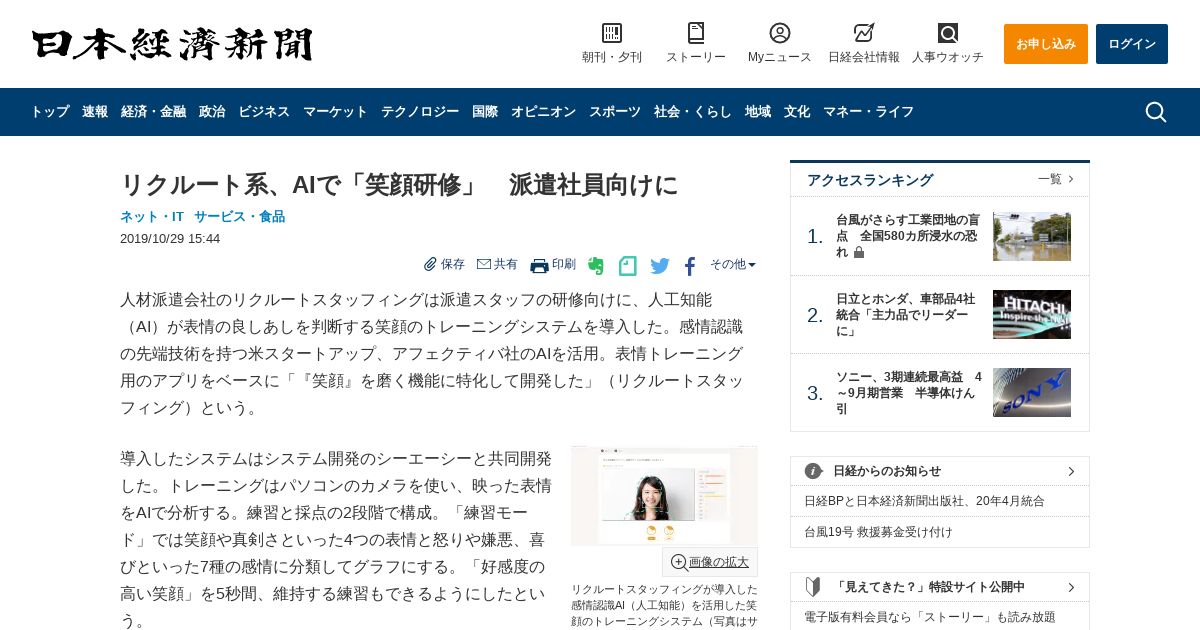Open the 朝刊・夕刊 newspaper icon

click(x=612, y=34)
